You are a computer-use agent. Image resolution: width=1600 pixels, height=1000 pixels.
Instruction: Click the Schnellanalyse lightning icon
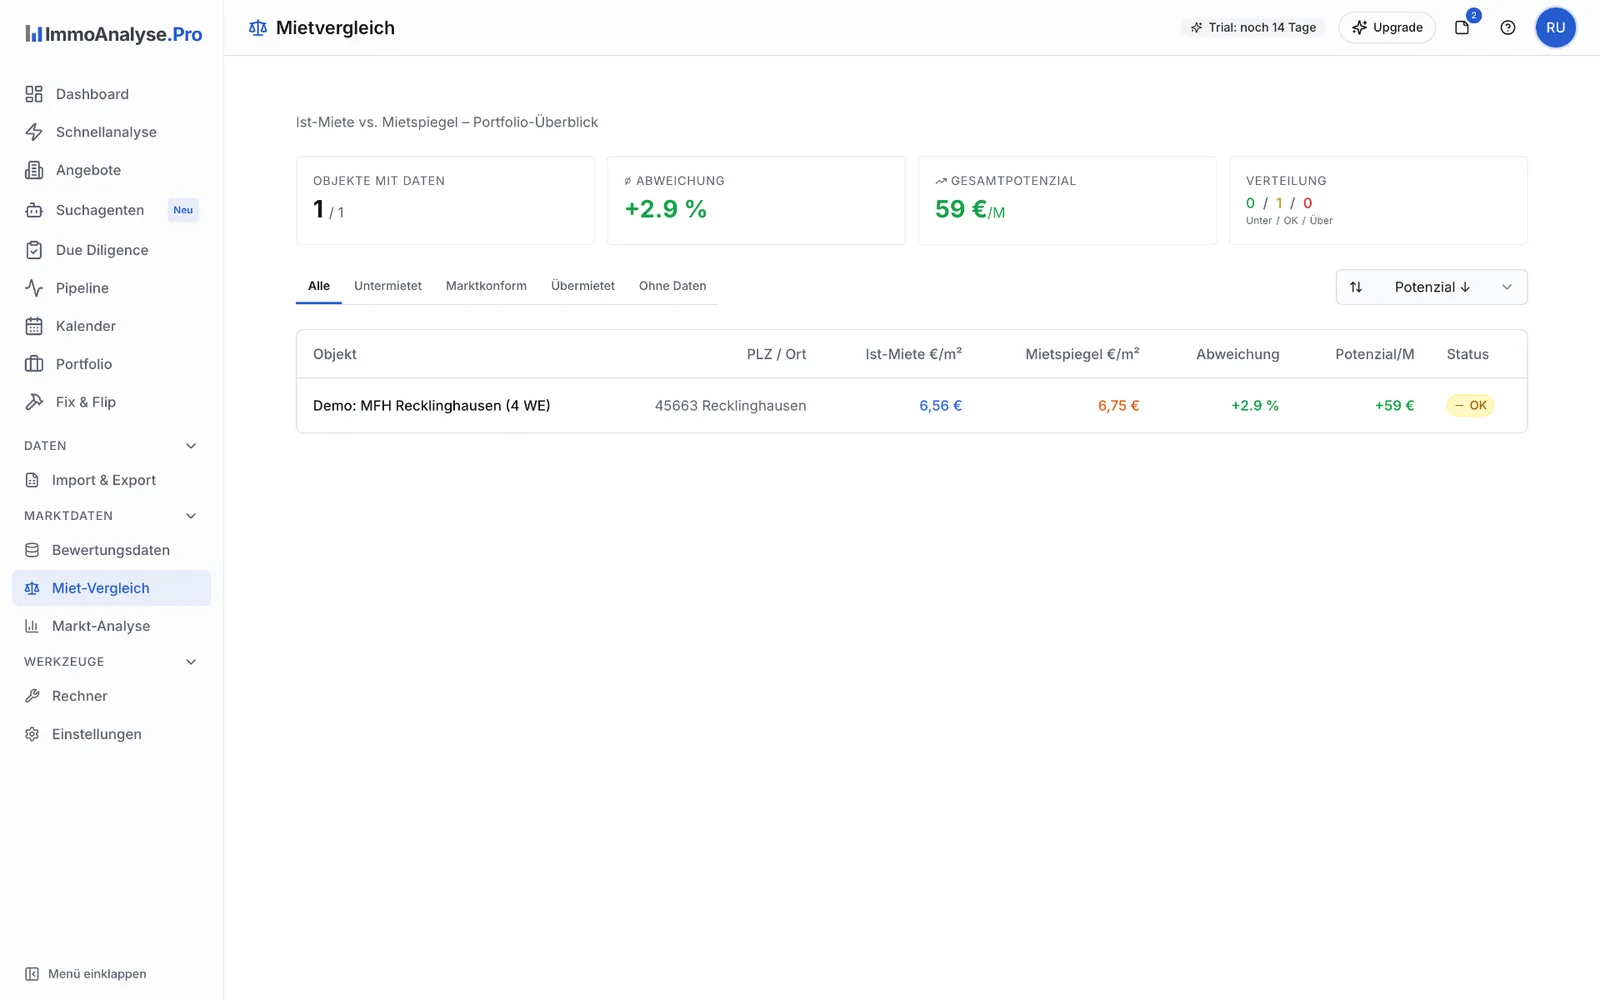coord(34,132)
